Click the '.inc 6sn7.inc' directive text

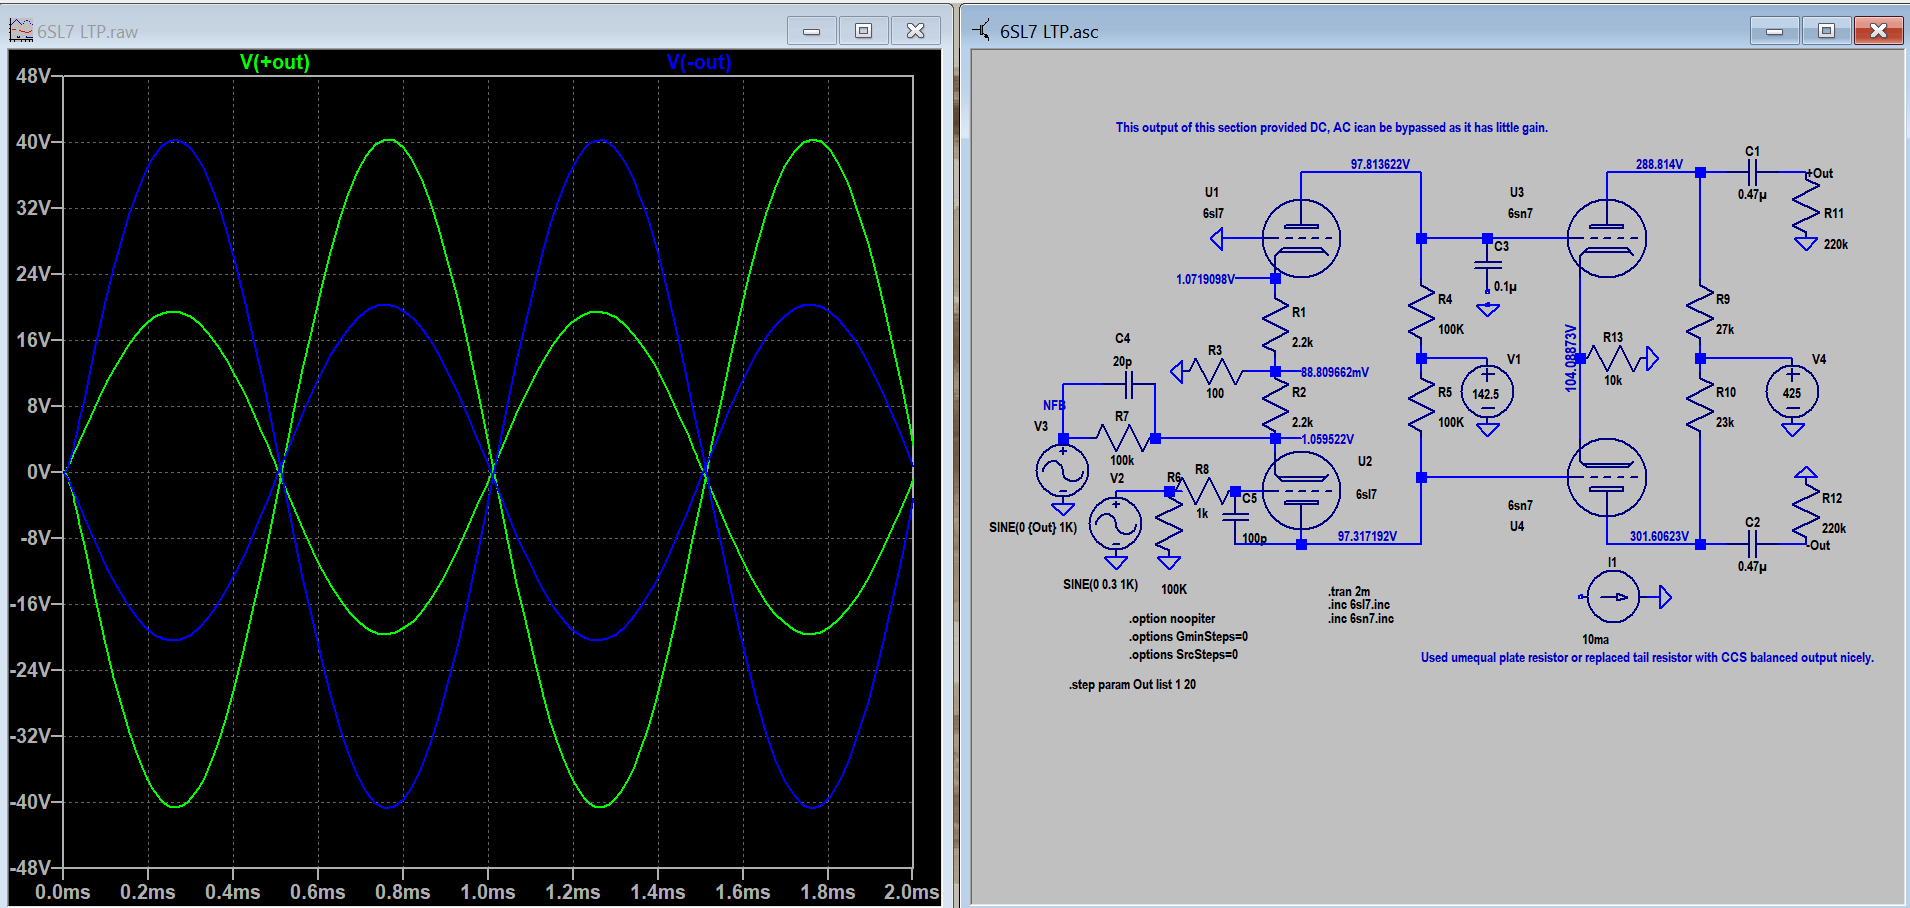[x=1361, y=619]
